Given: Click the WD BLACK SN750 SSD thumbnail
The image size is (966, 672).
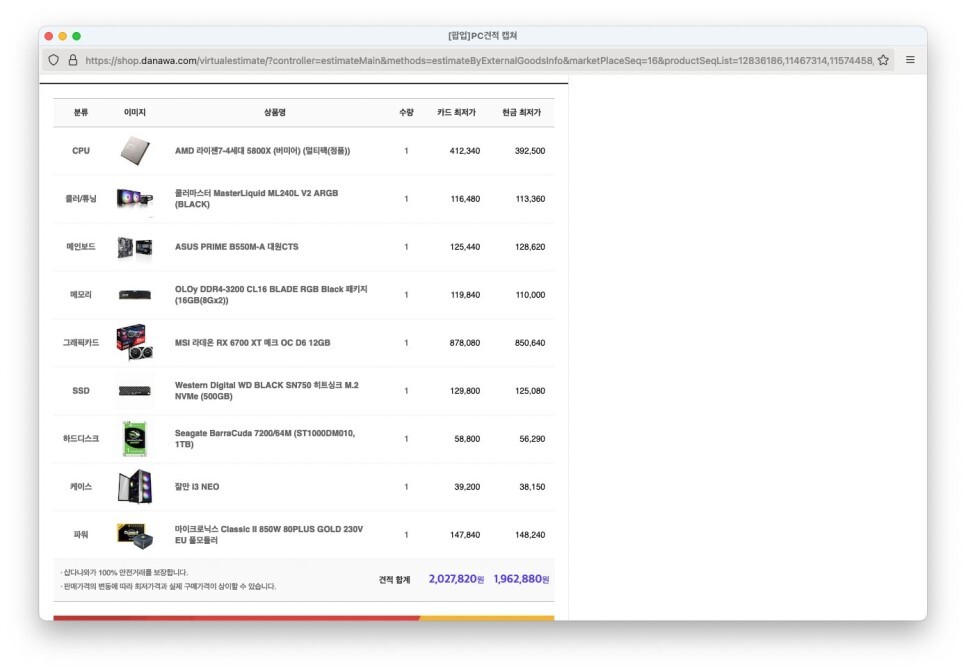Looking at the screenshot, I should coord(135,391).
